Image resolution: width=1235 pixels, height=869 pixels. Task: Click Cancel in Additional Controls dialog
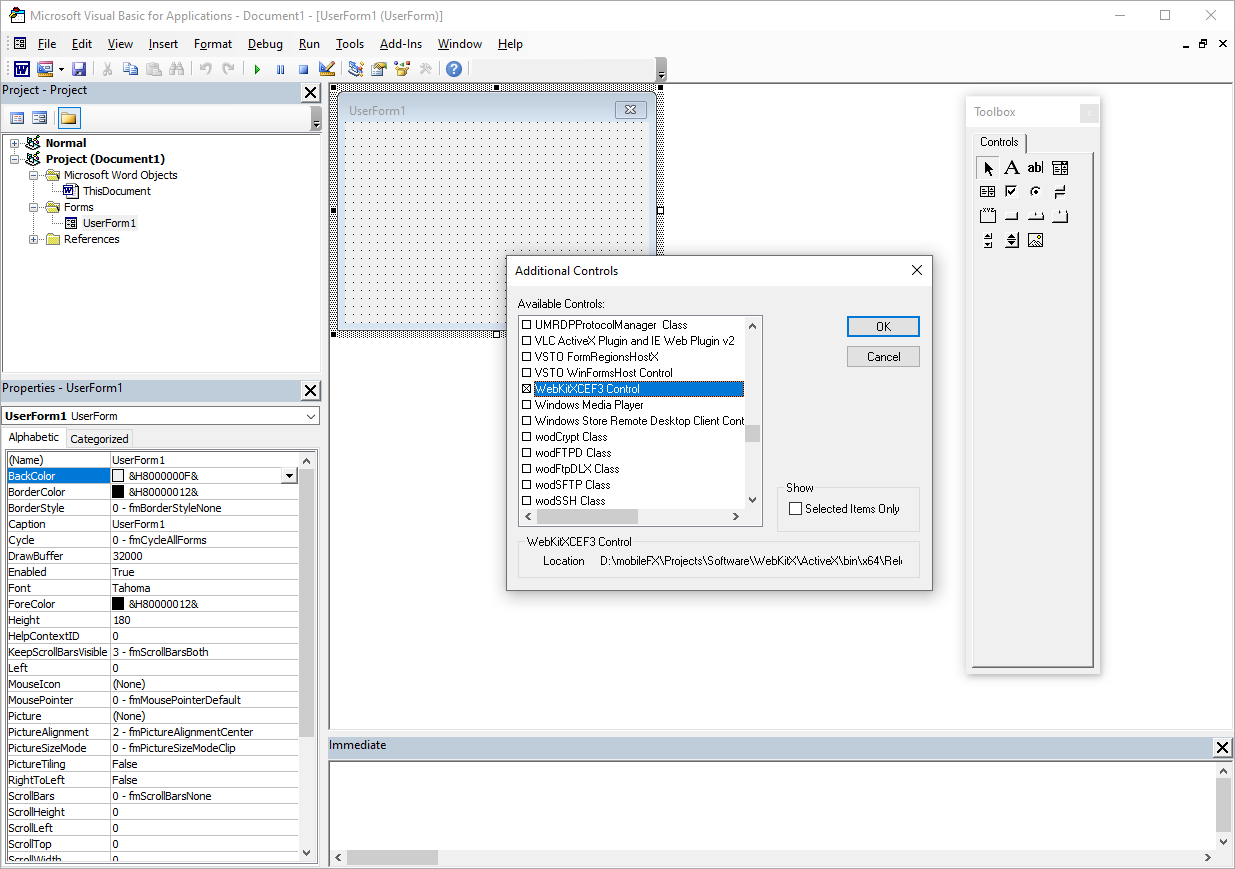pos(883,357)
